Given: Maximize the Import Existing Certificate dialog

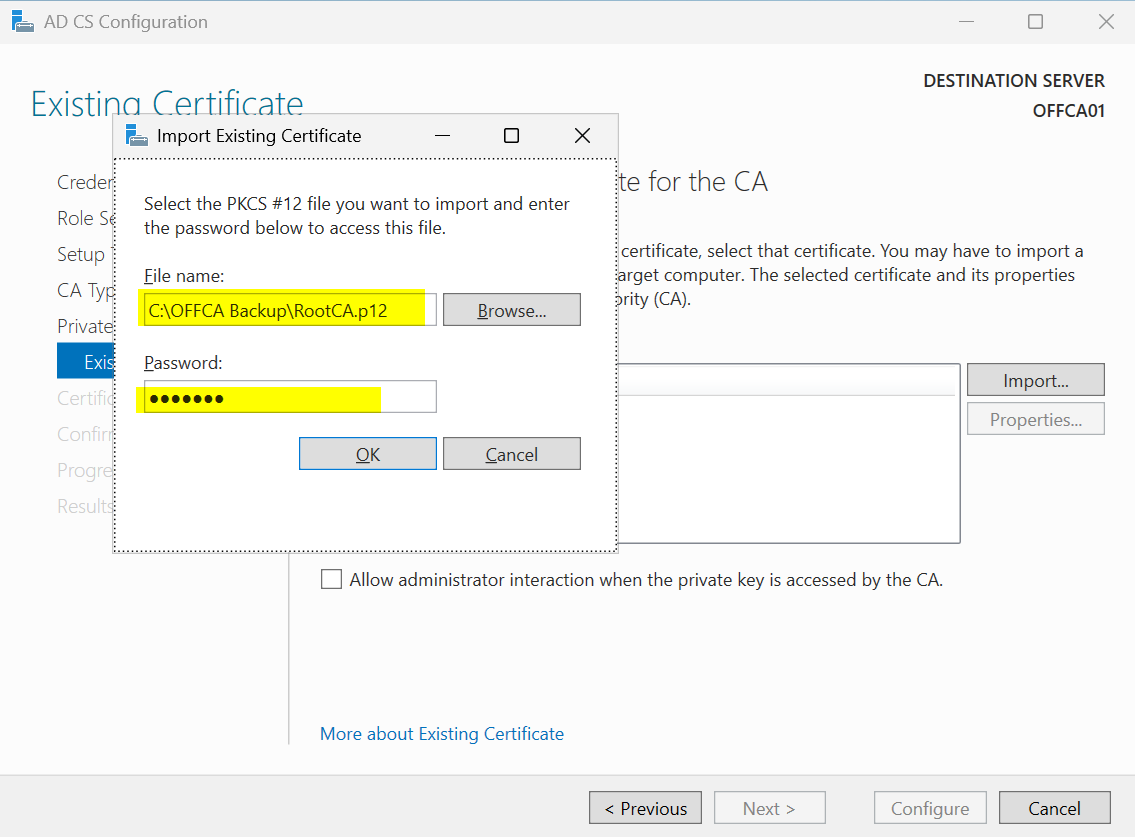Looking at the screenshot, I should pyautogui.click(x=511, y=136).
